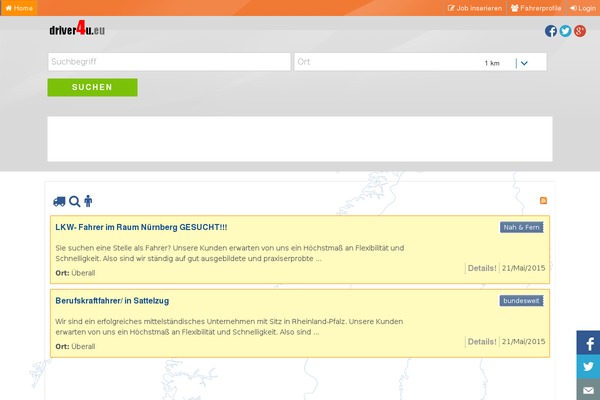Open Details! for Nürnberg LKW listing
The width and height of the screenshot is (600, 400).
point(482,268)
